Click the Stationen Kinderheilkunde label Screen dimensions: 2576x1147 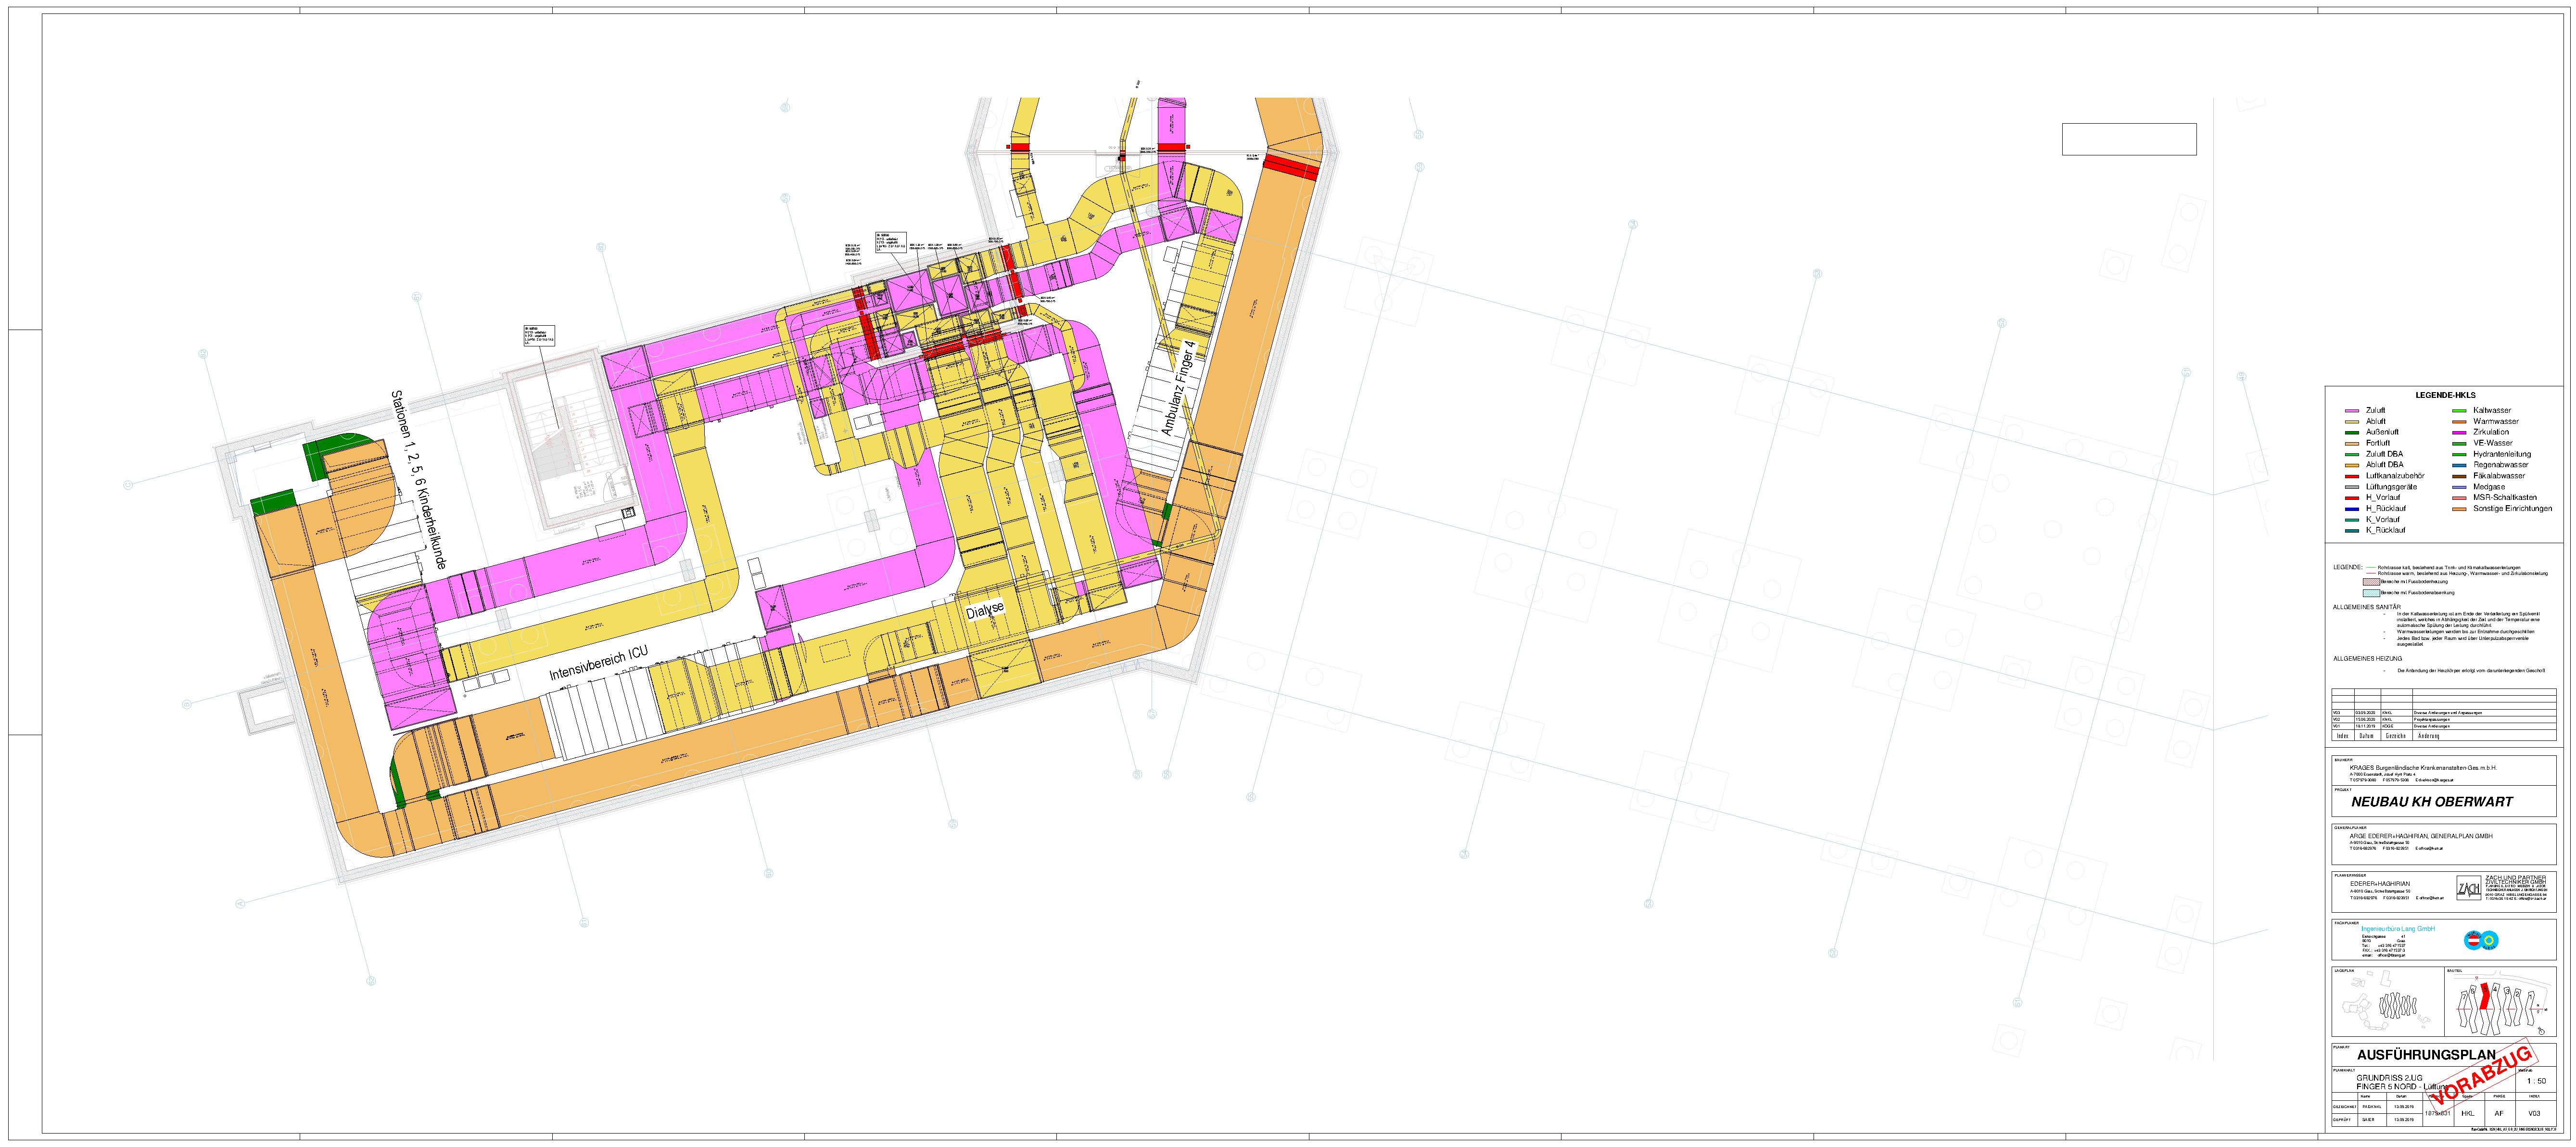click(x=417, y=479)
